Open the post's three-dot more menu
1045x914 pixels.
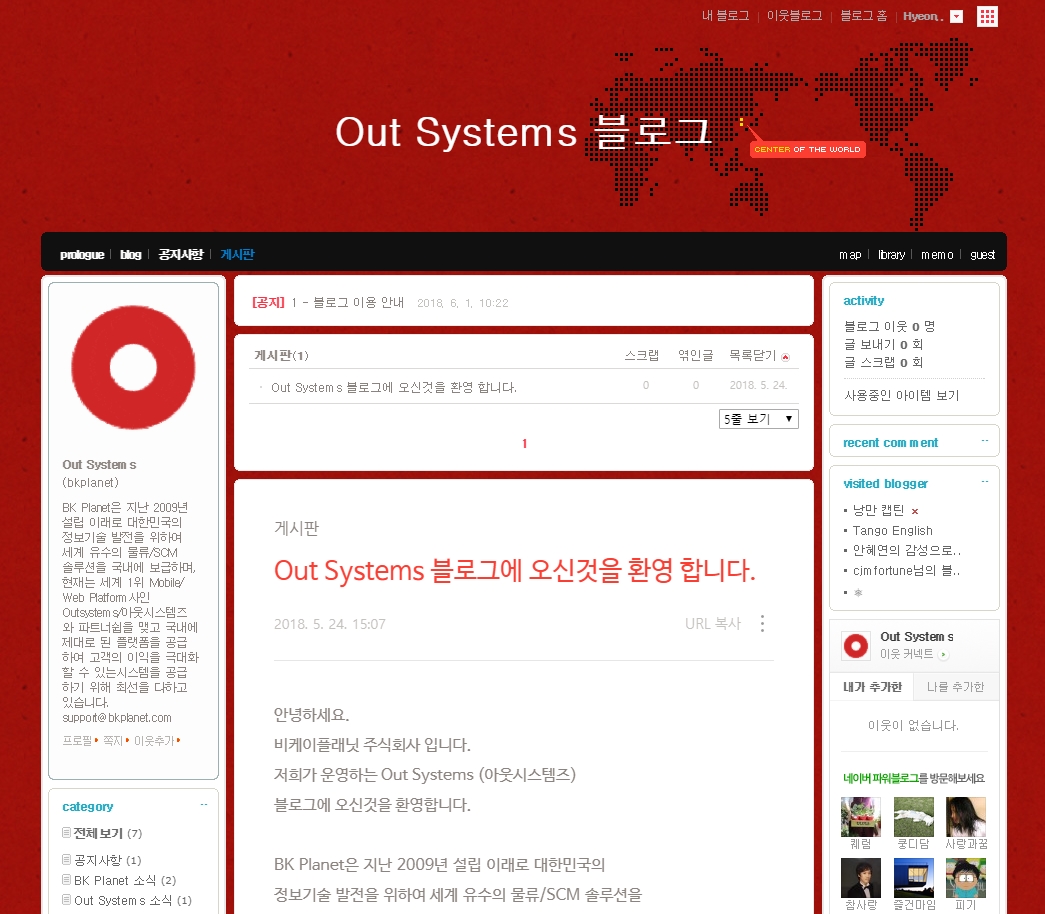point(762,623)
